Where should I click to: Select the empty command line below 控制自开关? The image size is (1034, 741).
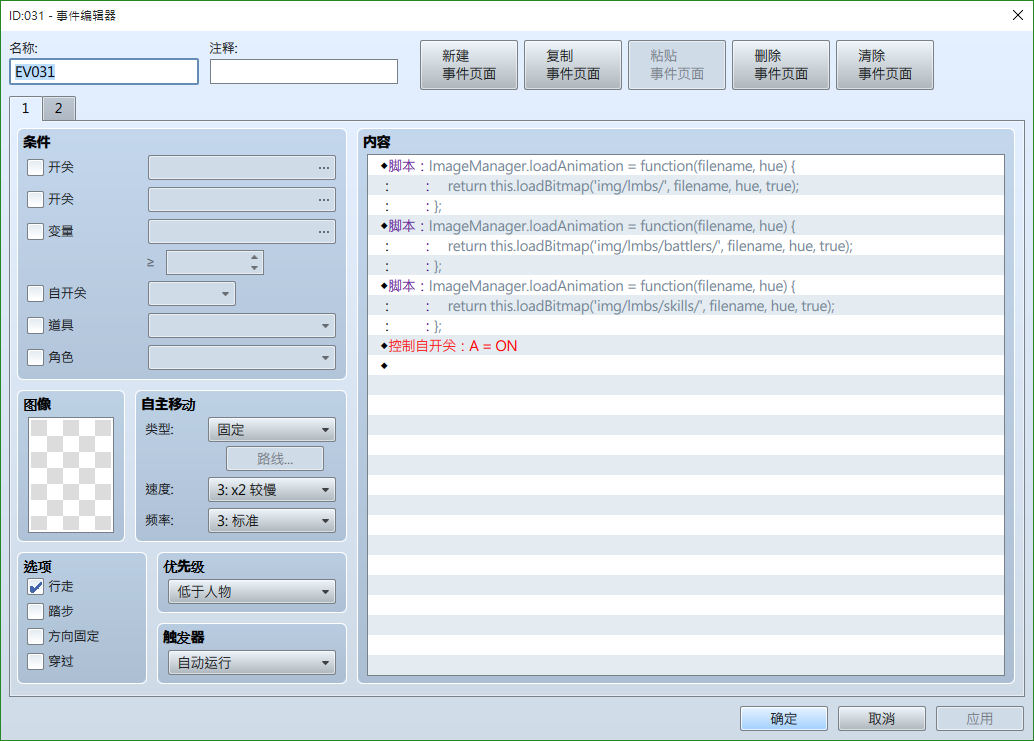[x=686, y=366]
